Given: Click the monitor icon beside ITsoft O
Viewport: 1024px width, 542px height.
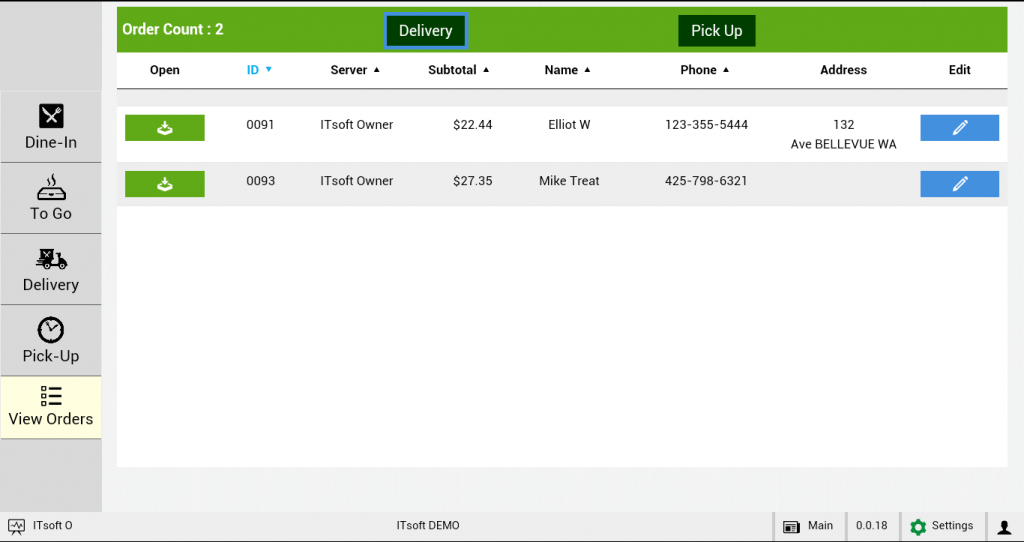Looking at the screenshot, I should pyautogui.click(x=16, y=526).
